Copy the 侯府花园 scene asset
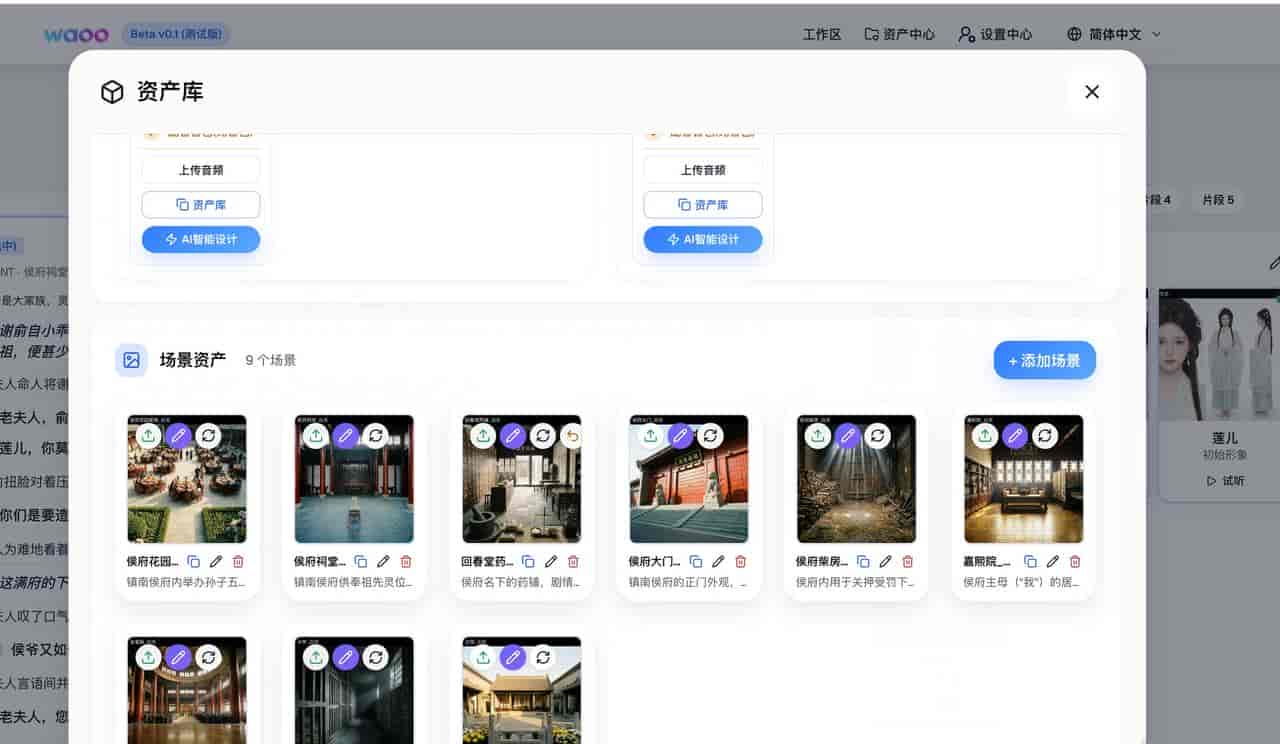 coord(194,562)
